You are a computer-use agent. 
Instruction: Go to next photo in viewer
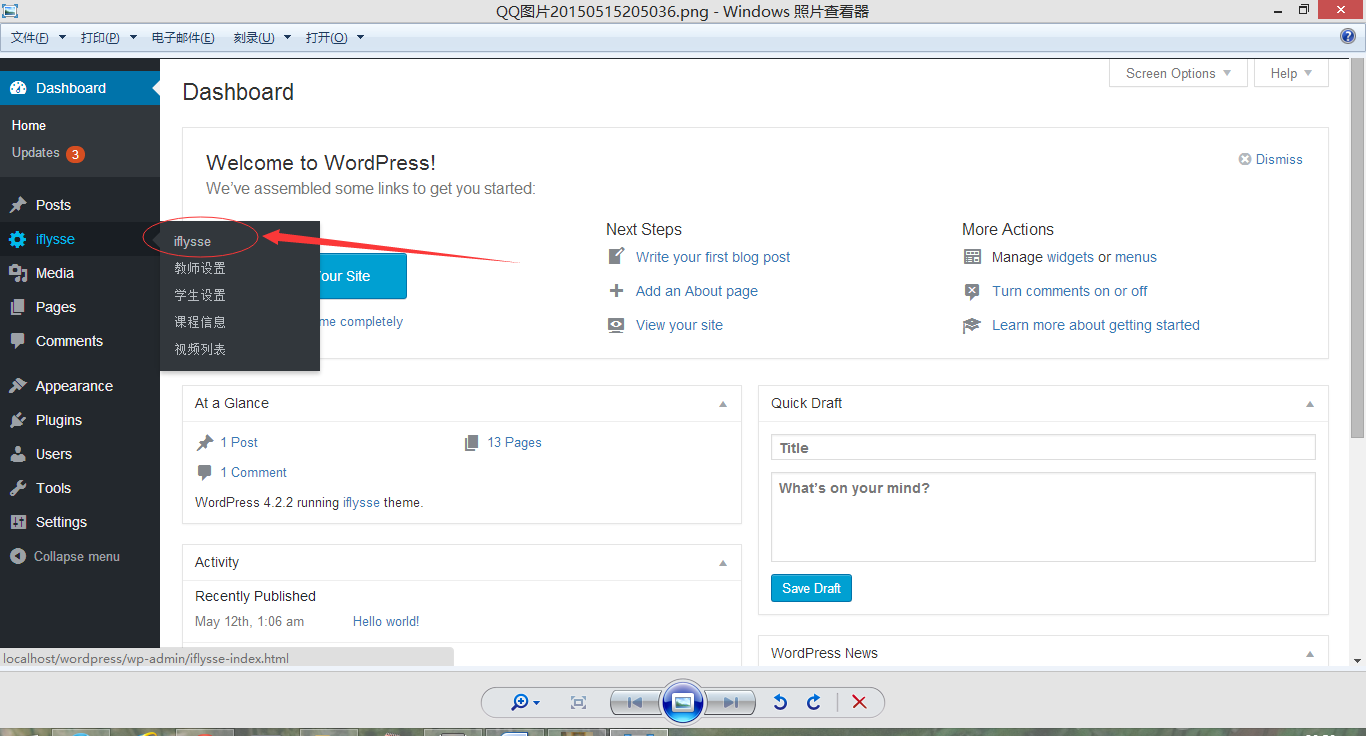click(x=731, y=702)
